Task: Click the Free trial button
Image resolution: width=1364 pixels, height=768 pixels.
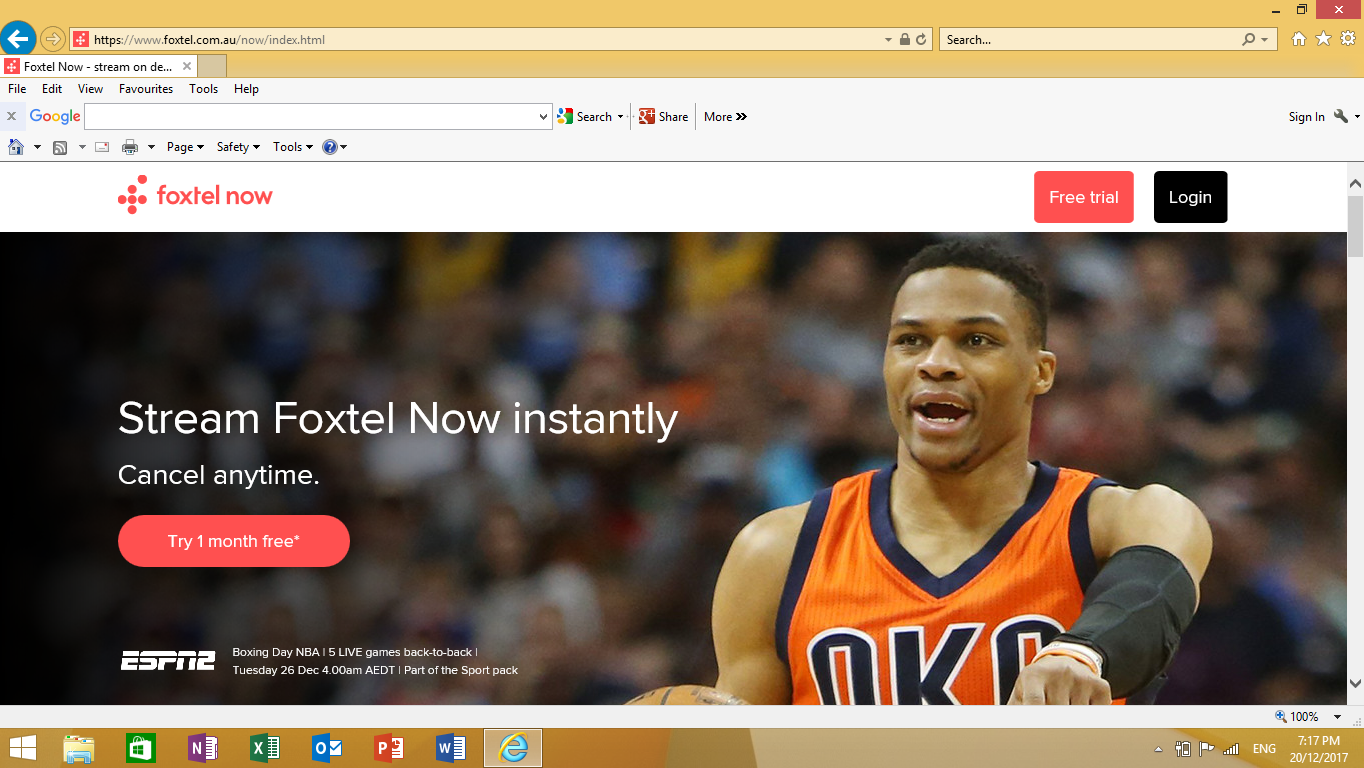Action: point(1083,197)
